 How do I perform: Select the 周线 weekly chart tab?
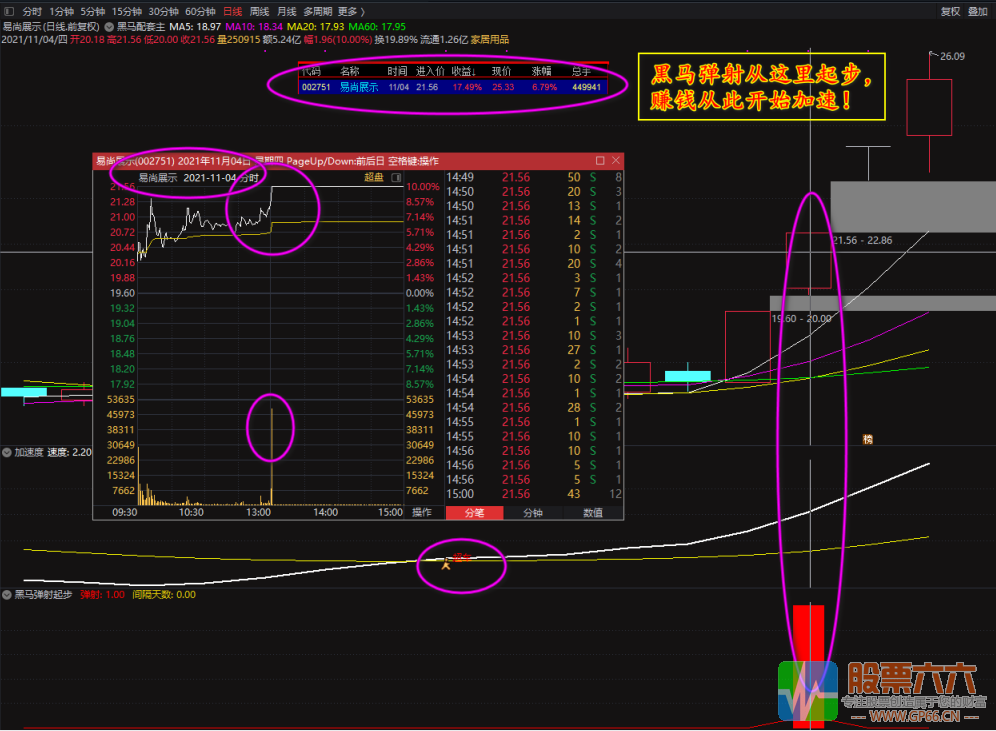pos(259,11)
